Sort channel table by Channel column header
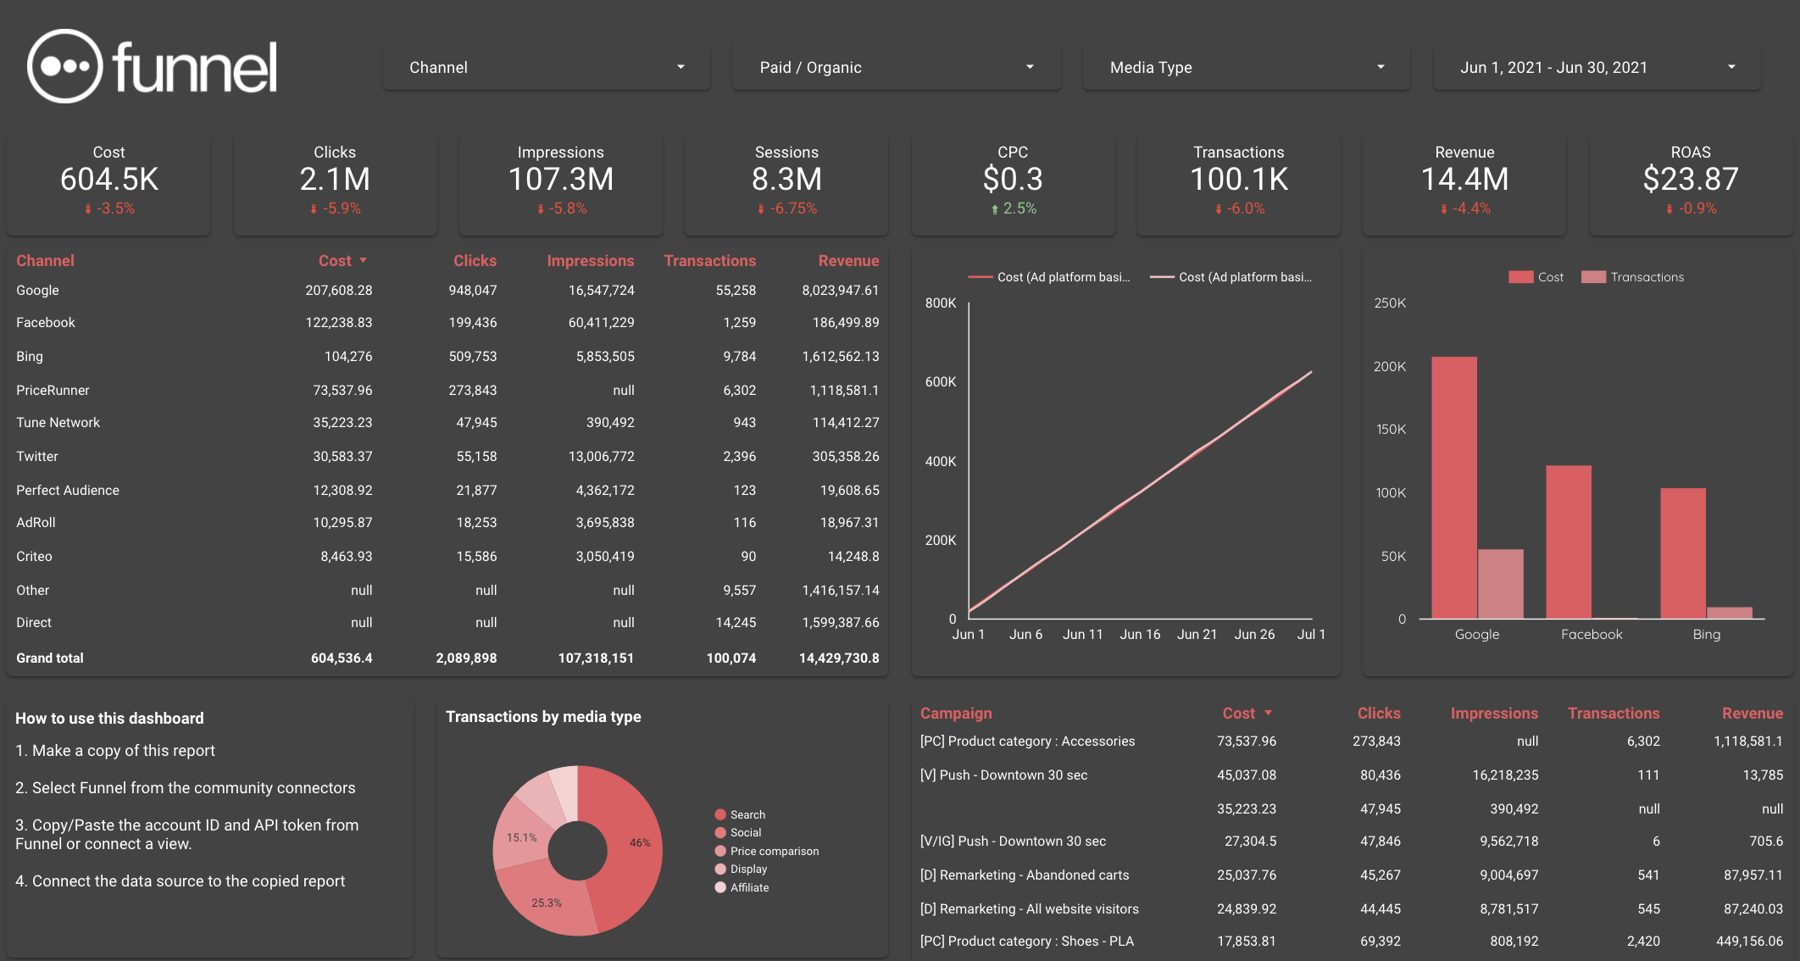 pos(45,260)
